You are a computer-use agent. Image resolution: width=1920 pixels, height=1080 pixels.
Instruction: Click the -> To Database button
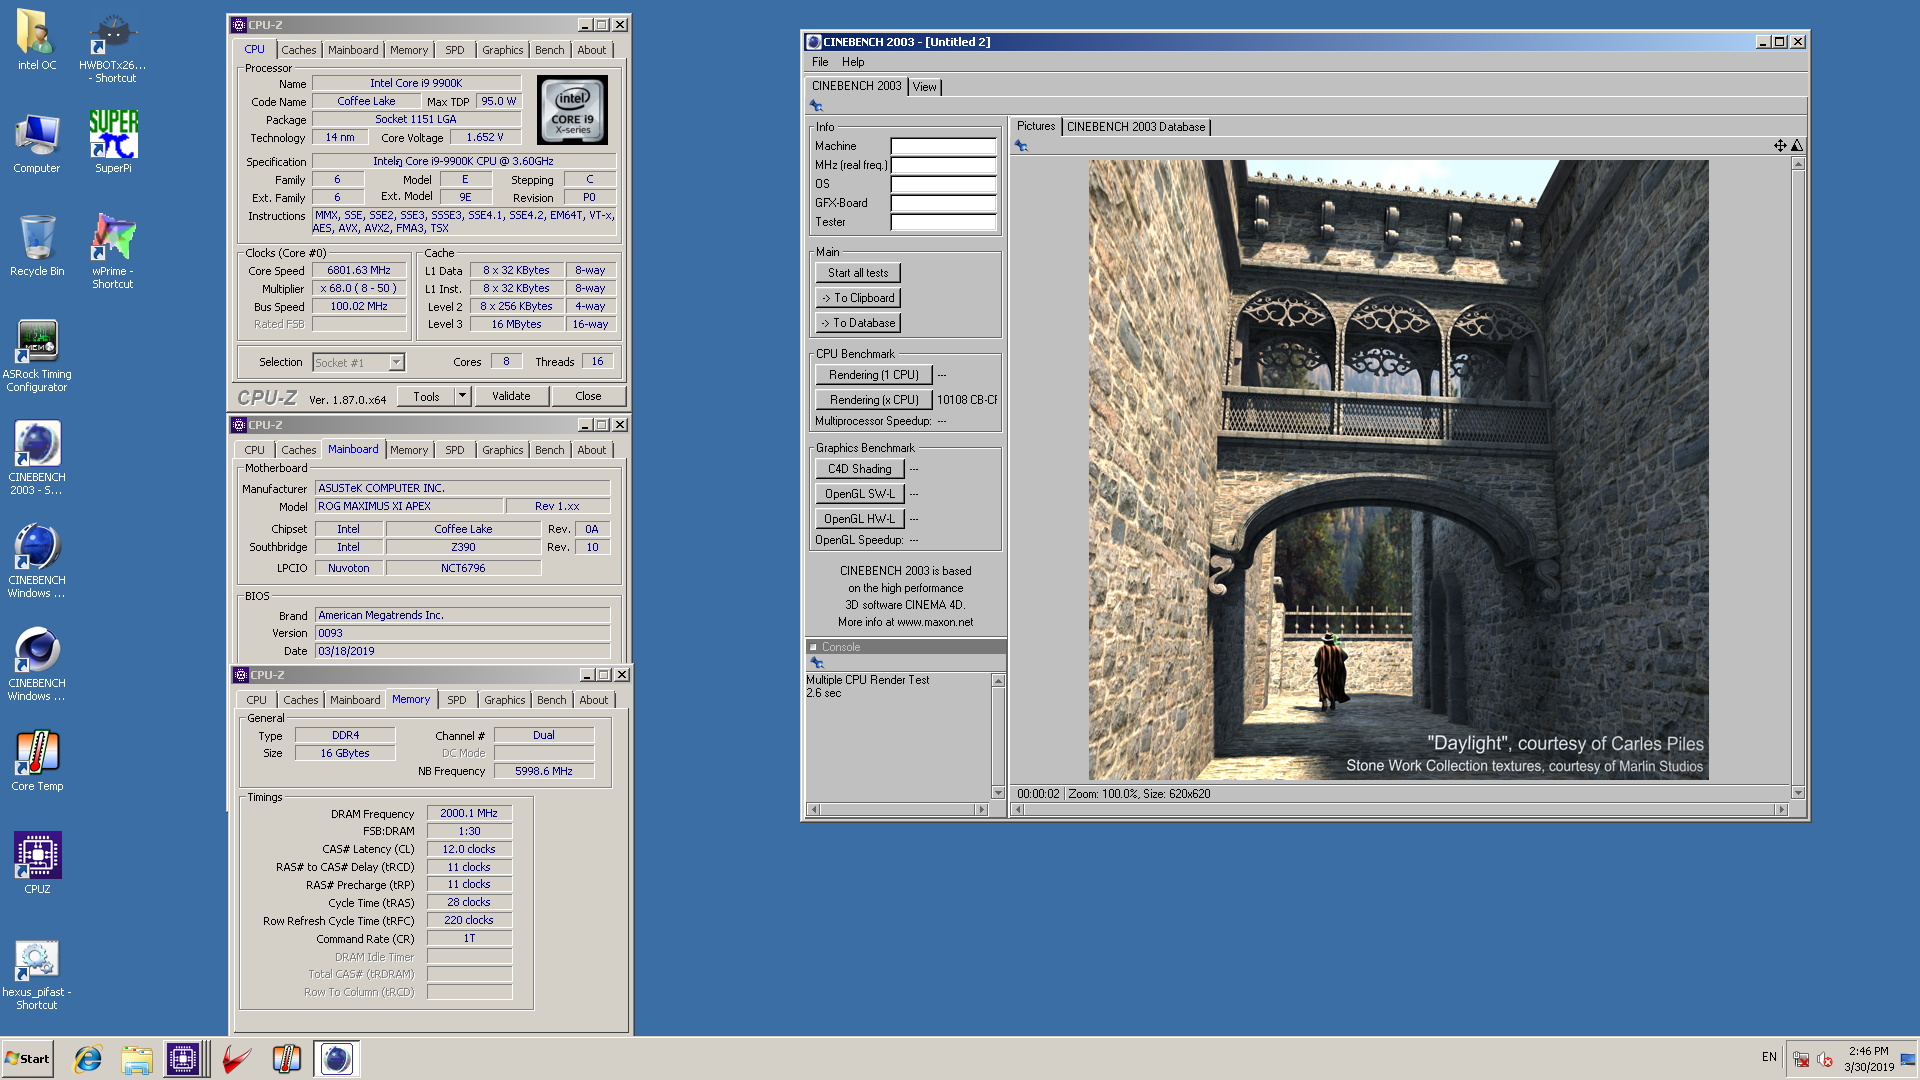[858, 323]
